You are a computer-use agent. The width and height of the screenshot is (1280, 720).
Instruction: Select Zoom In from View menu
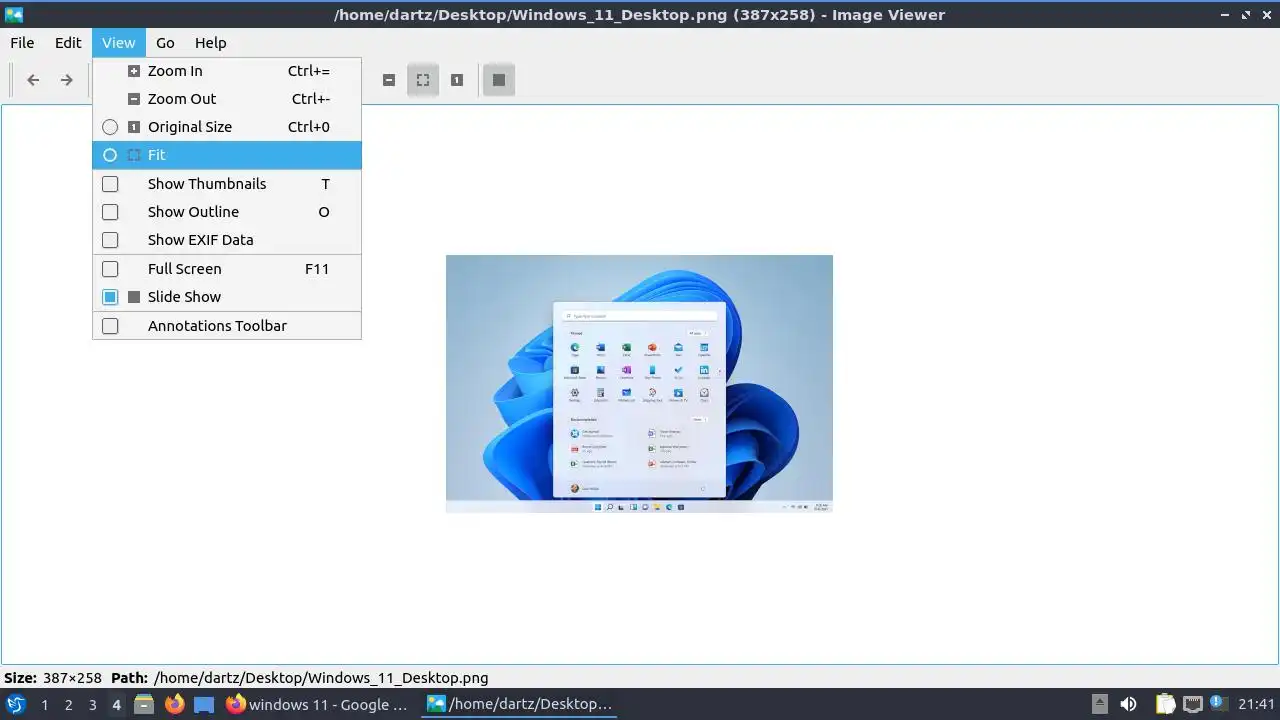(x=227, y=71)
